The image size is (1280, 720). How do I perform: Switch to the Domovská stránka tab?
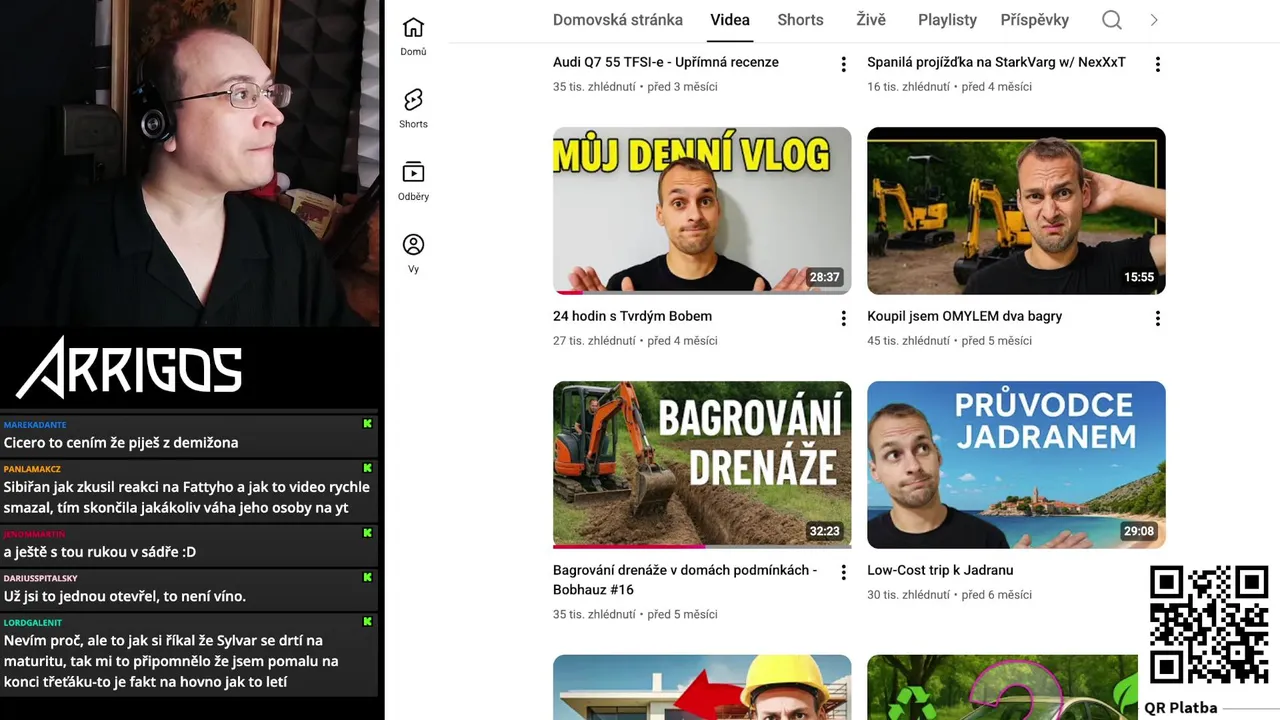tap(618, 20)
